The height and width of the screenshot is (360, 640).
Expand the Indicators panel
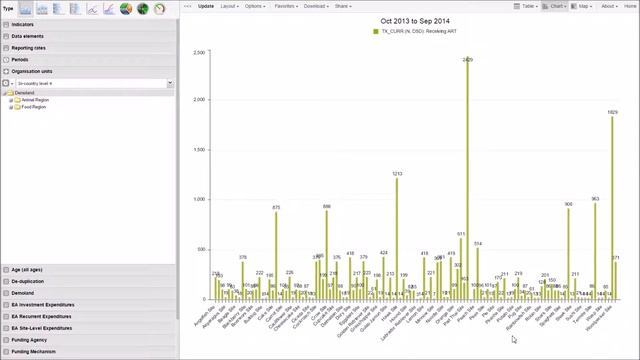point(89,24)
